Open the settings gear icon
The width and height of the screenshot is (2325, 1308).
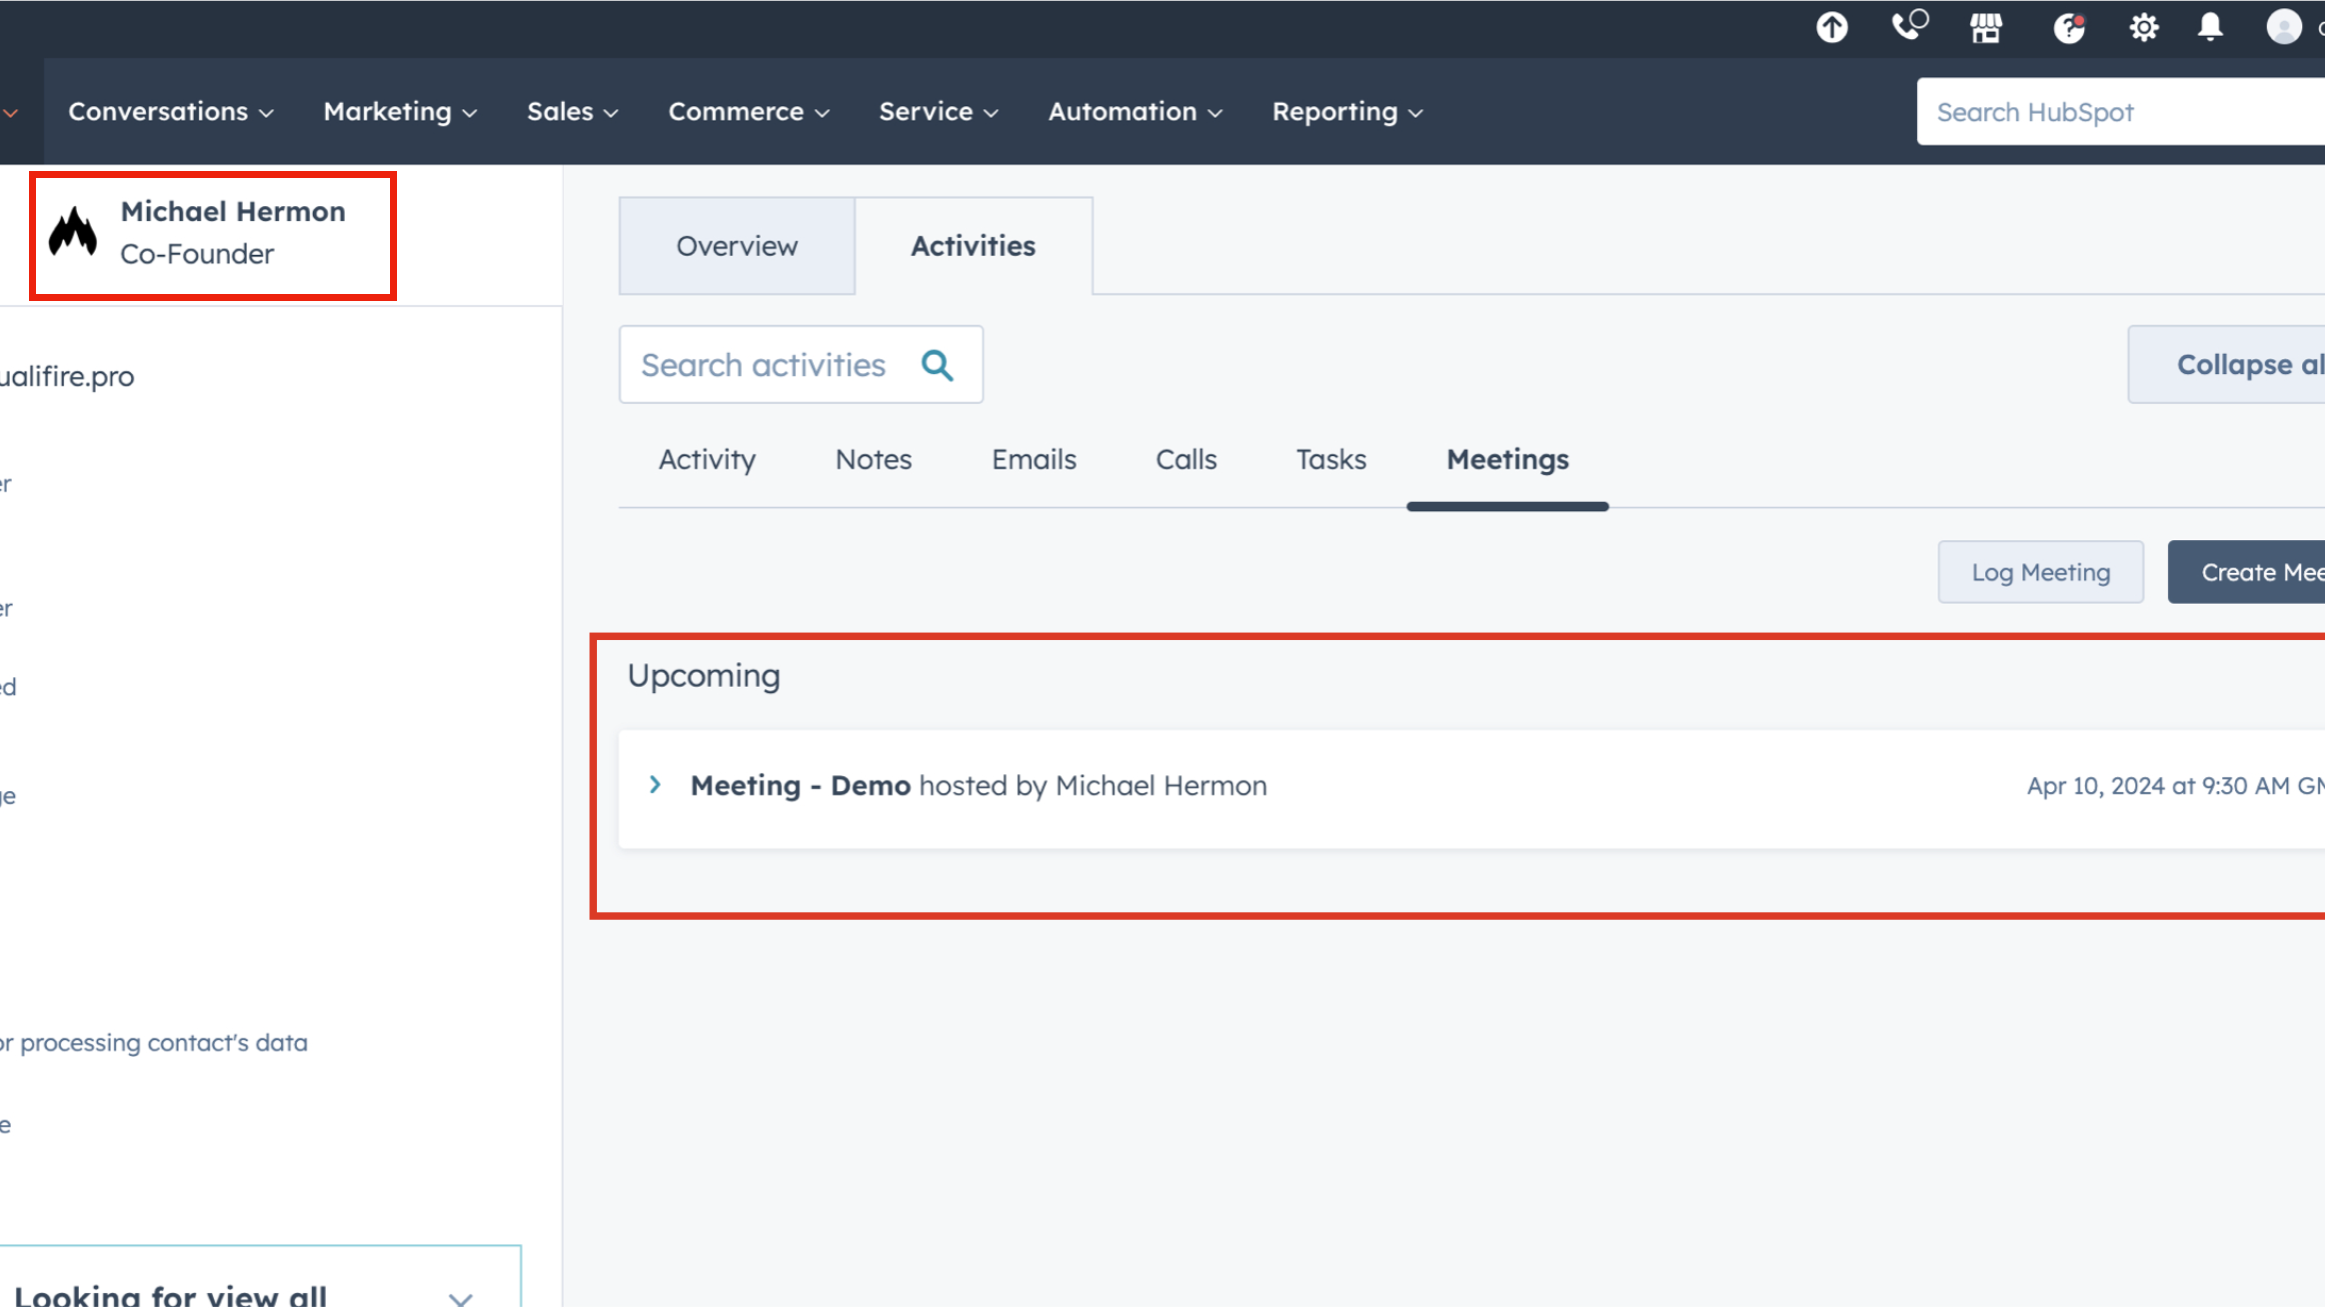(x=2143, y=27)
